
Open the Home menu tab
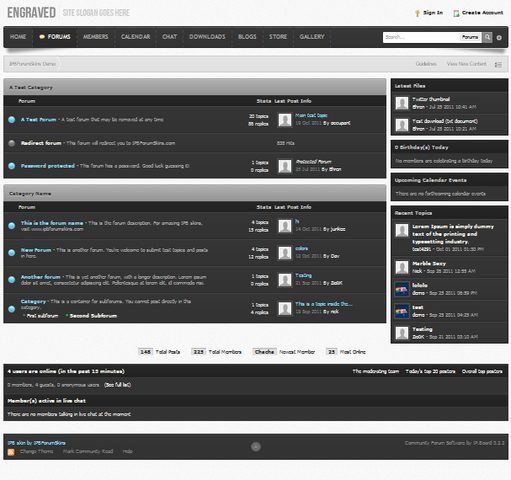[x=18, y=37]
